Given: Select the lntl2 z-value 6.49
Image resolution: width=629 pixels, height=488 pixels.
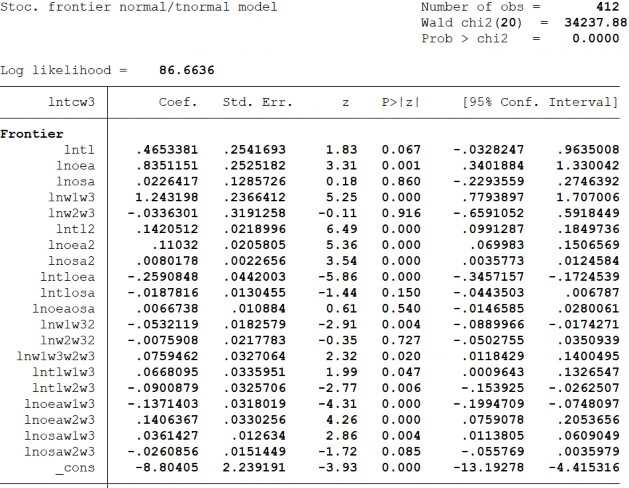Looking at the screenshot, I should 343,229.
